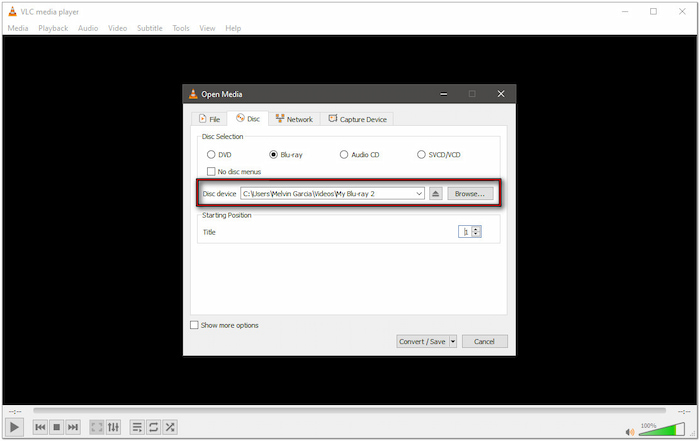Expand the Disc device path dropdown

click(419, 193)
